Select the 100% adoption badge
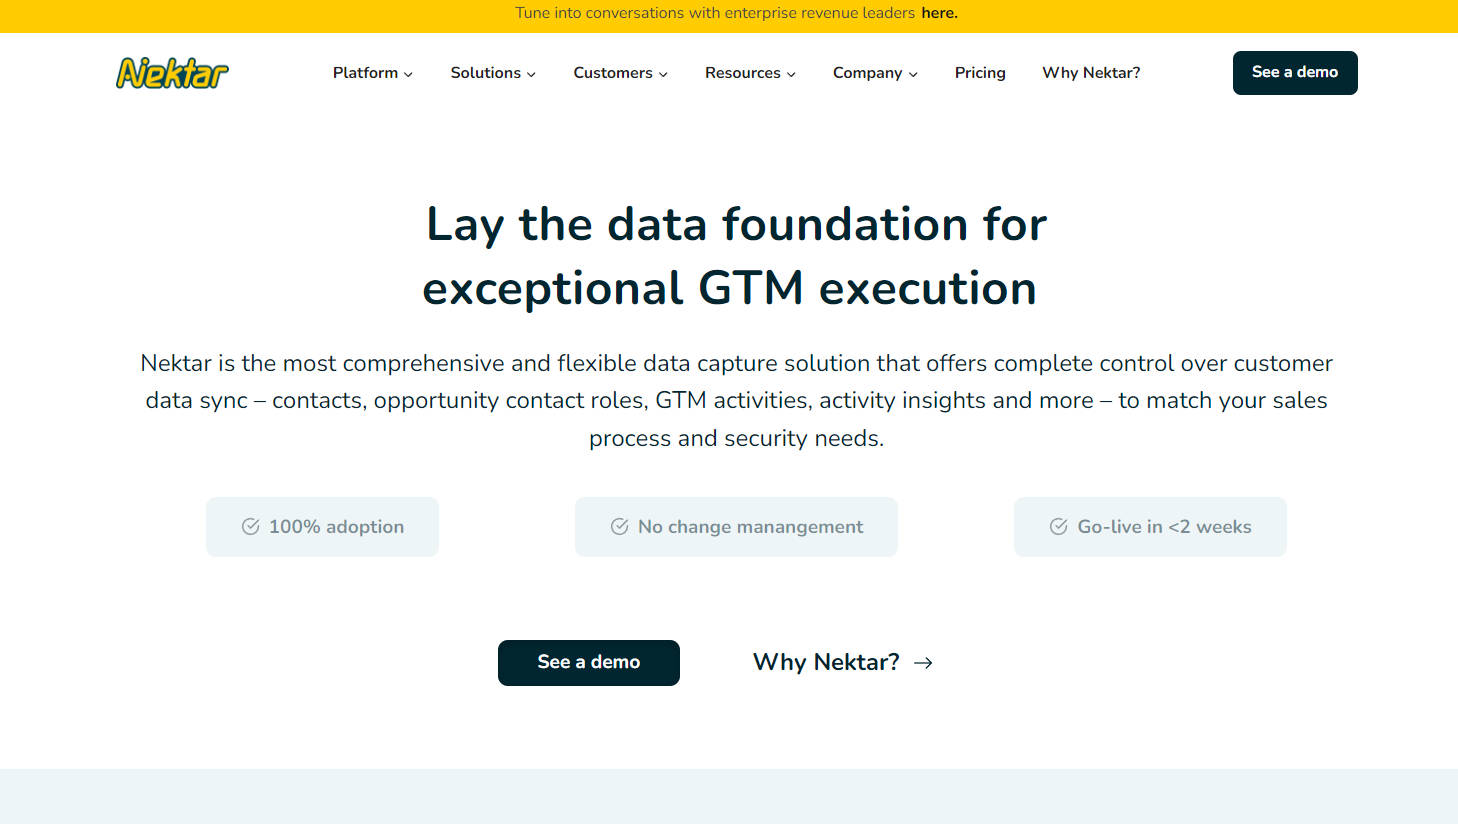This screenshot has height=824, width=1458. (322, 527)
